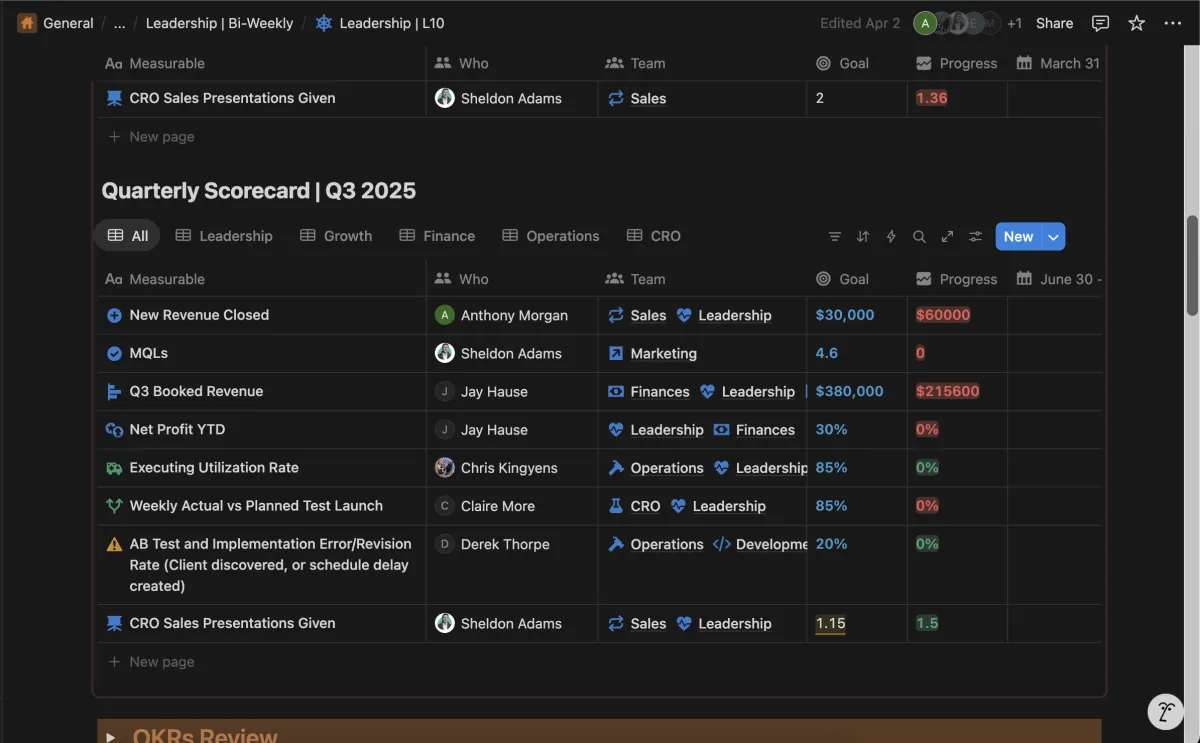1200x743 pixels.
Task: Click the New Revenue Closed plus icon
Action: click(114, 315)
